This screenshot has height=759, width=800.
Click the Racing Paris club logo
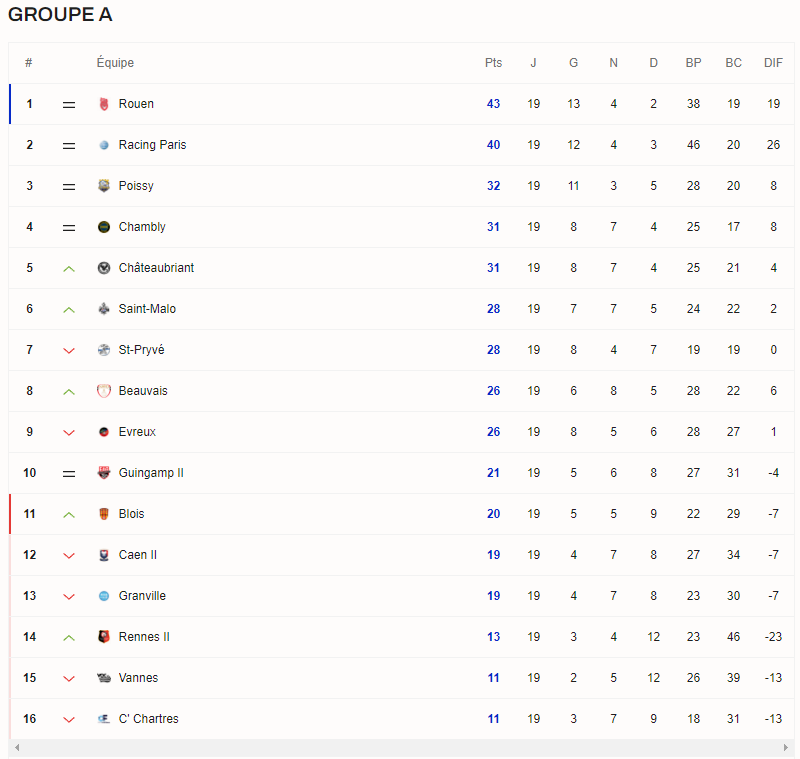[104, 145]
